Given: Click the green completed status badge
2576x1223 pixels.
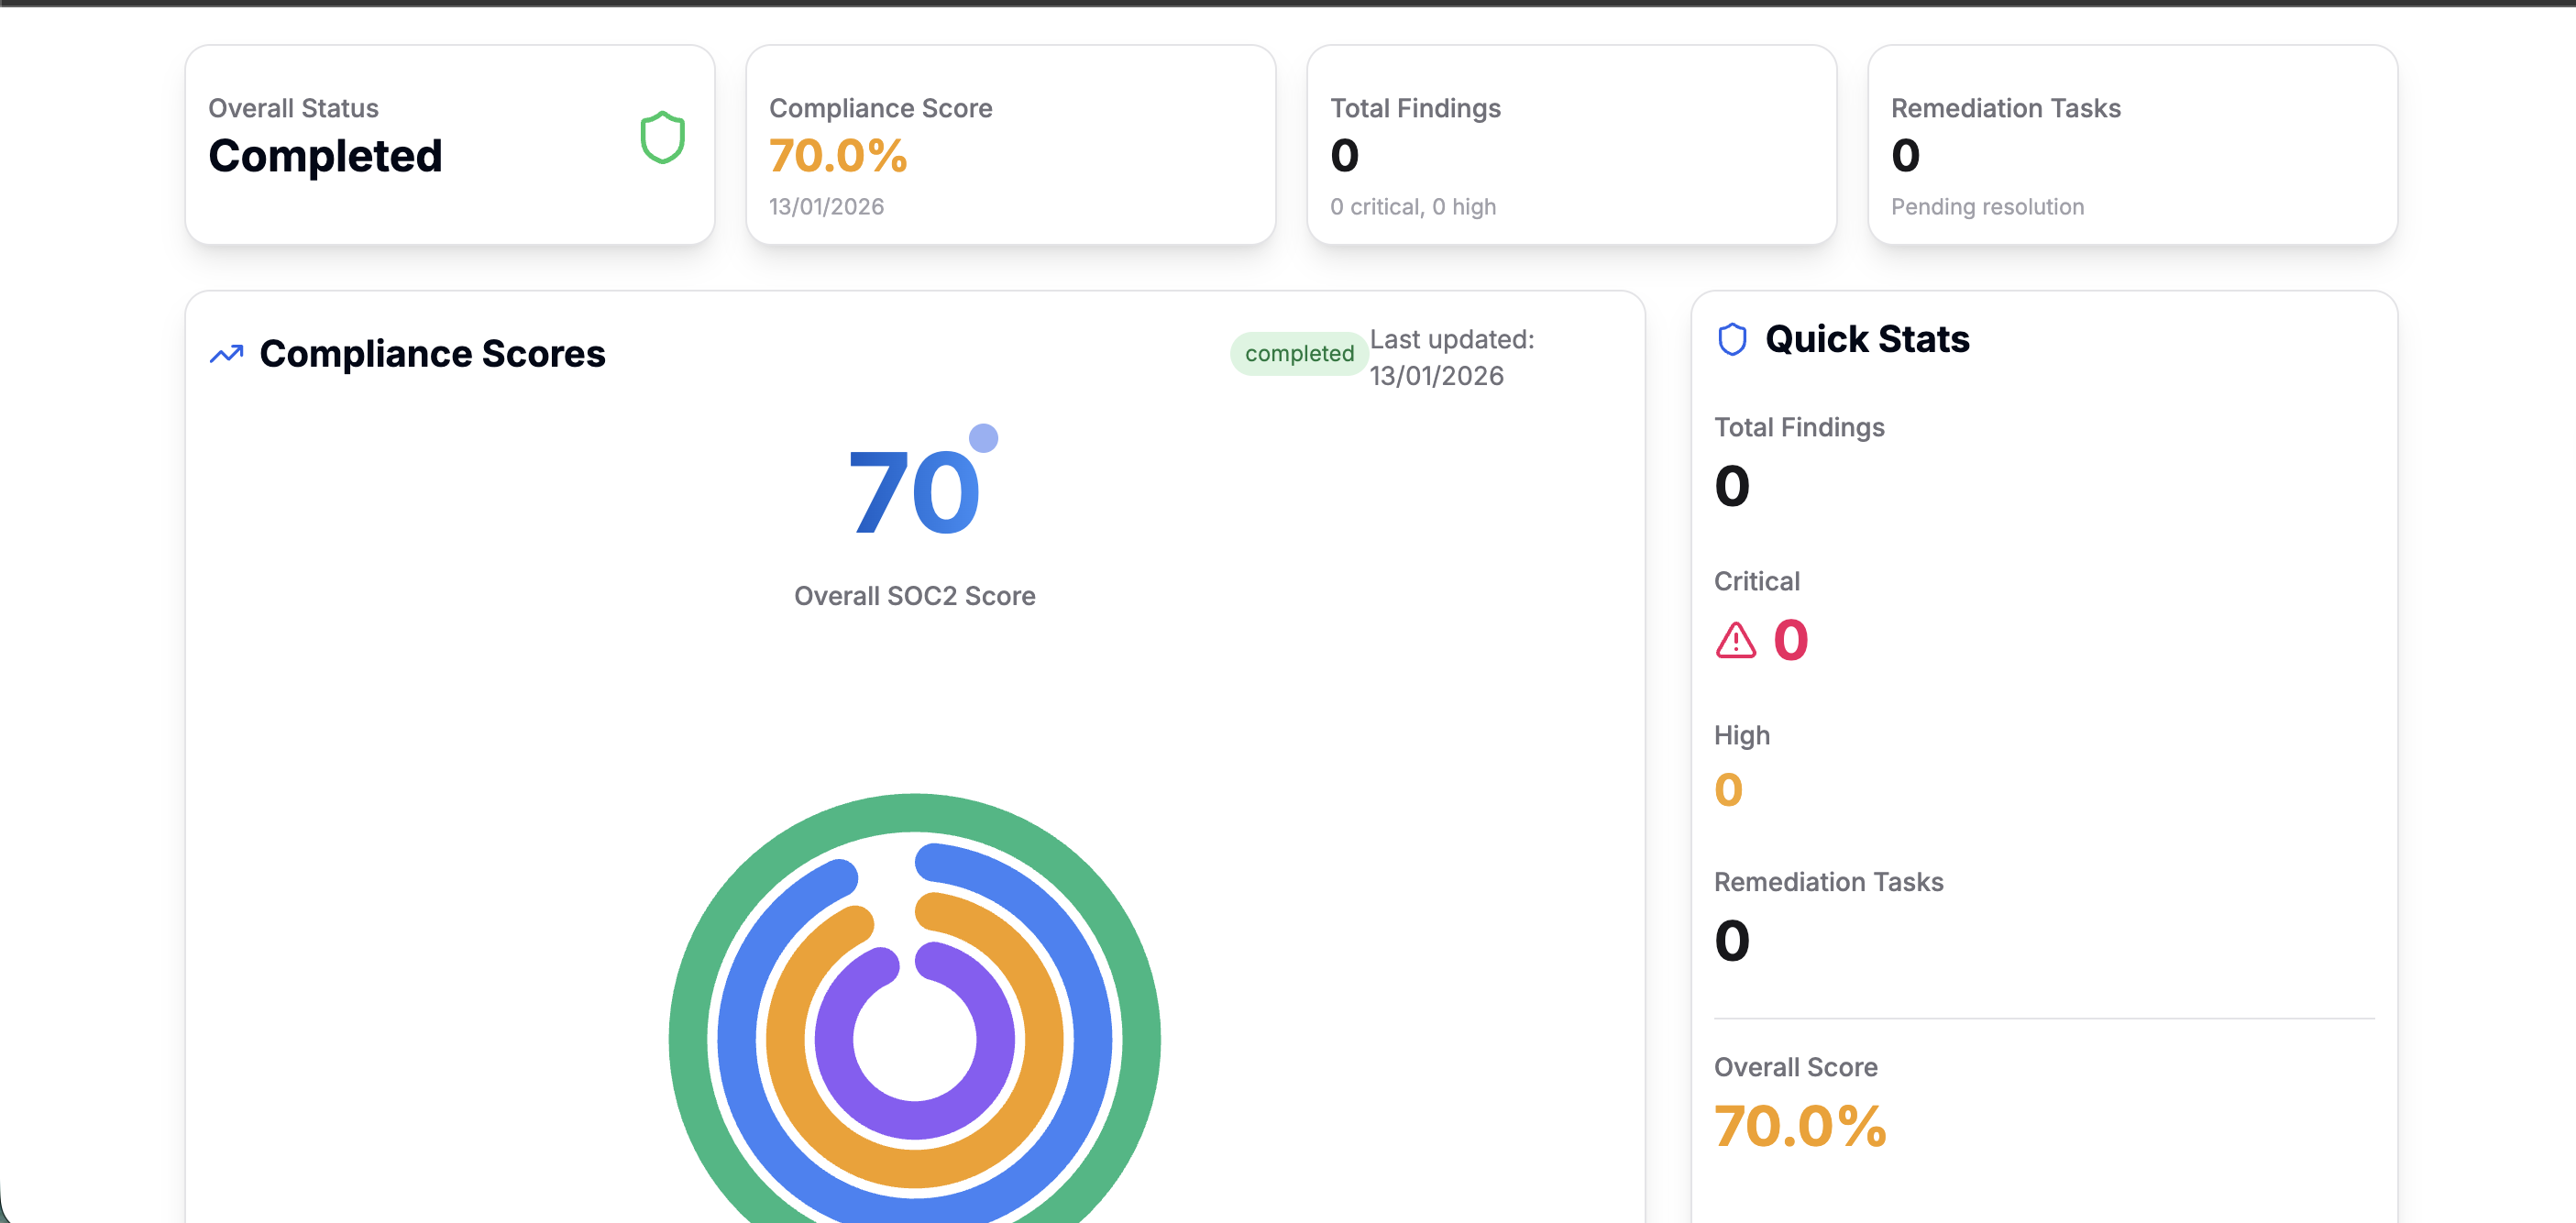Looking at the screenshot, I should pos(1298,354).
